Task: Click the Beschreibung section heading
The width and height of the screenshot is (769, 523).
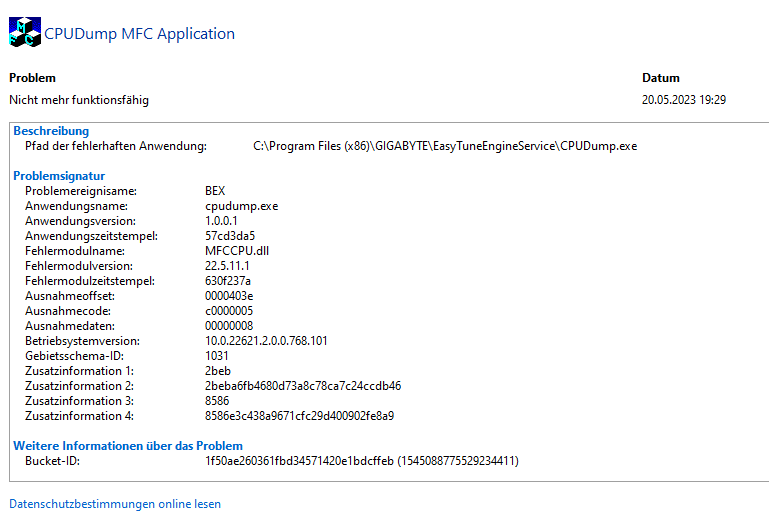Action: click(x=51, y=131)
